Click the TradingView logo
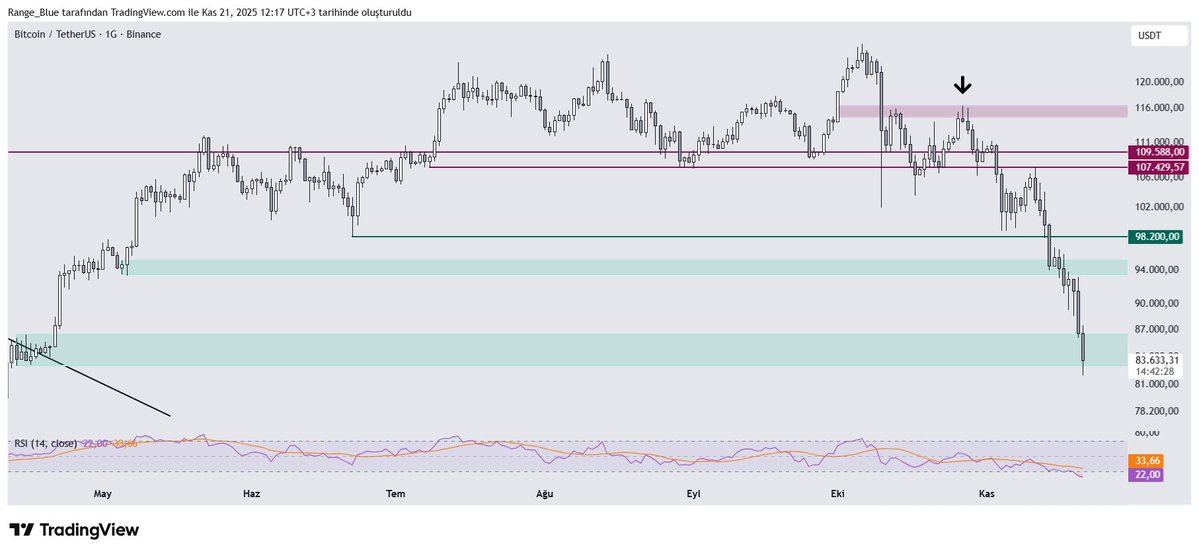Viewport: 1199px width, 554px height. click(x=74, y=530)
